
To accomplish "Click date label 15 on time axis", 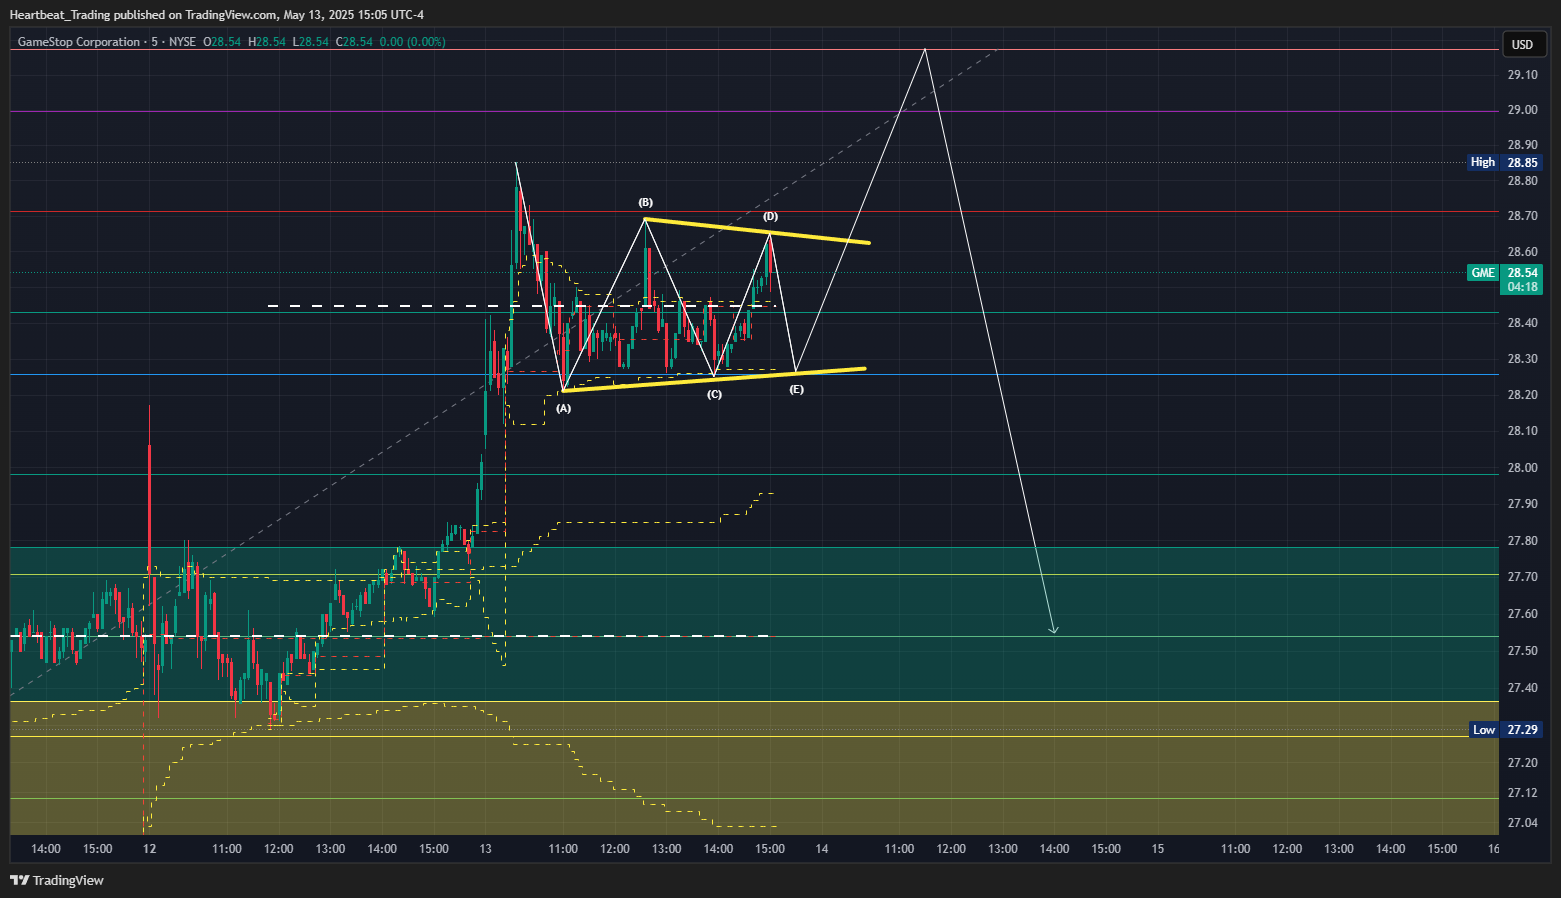I will [x=1157, y=849].
